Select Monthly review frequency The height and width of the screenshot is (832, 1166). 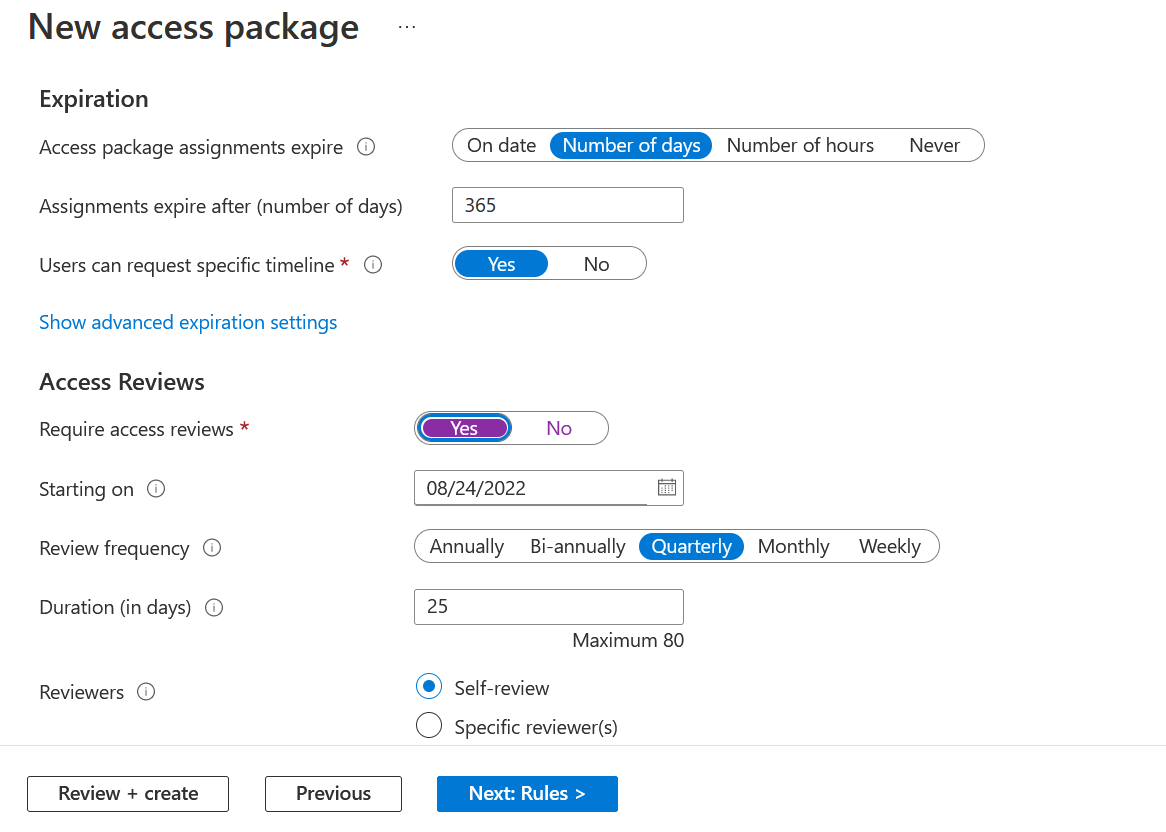click(793, 546)
